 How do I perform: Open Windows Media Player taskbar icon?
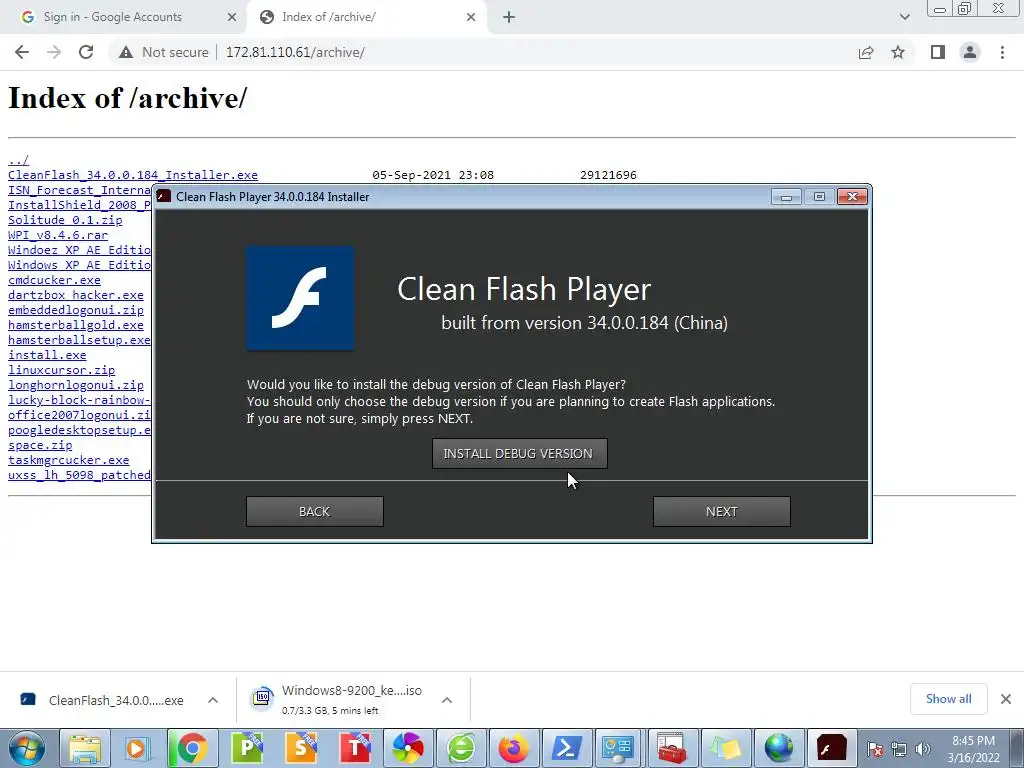pos(138,748)
